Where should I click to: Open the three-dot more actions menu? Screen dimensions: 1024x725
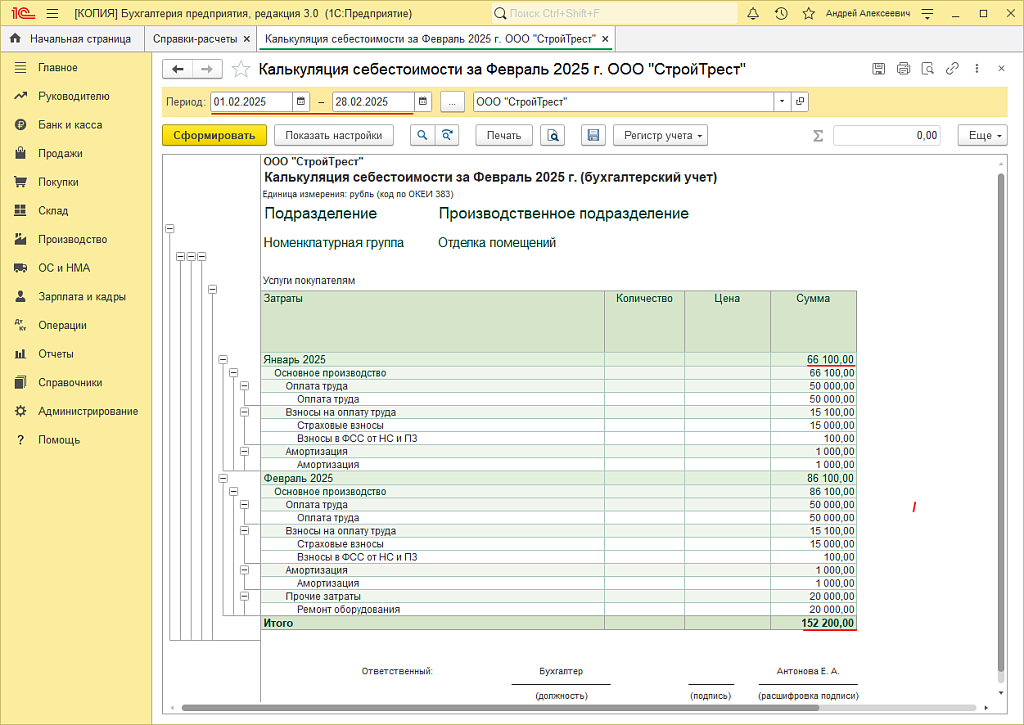[977, 69]
